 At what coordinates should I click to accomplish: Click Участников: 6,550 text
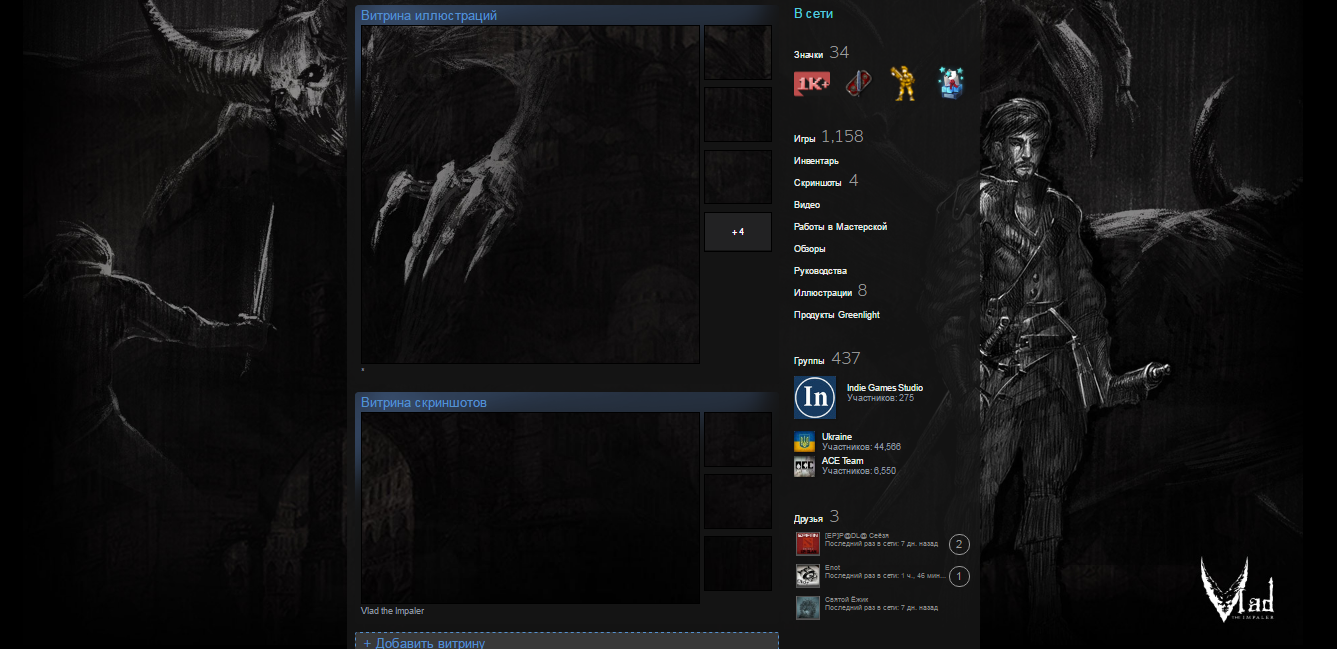pyautogui.click(x=859, y=471)
